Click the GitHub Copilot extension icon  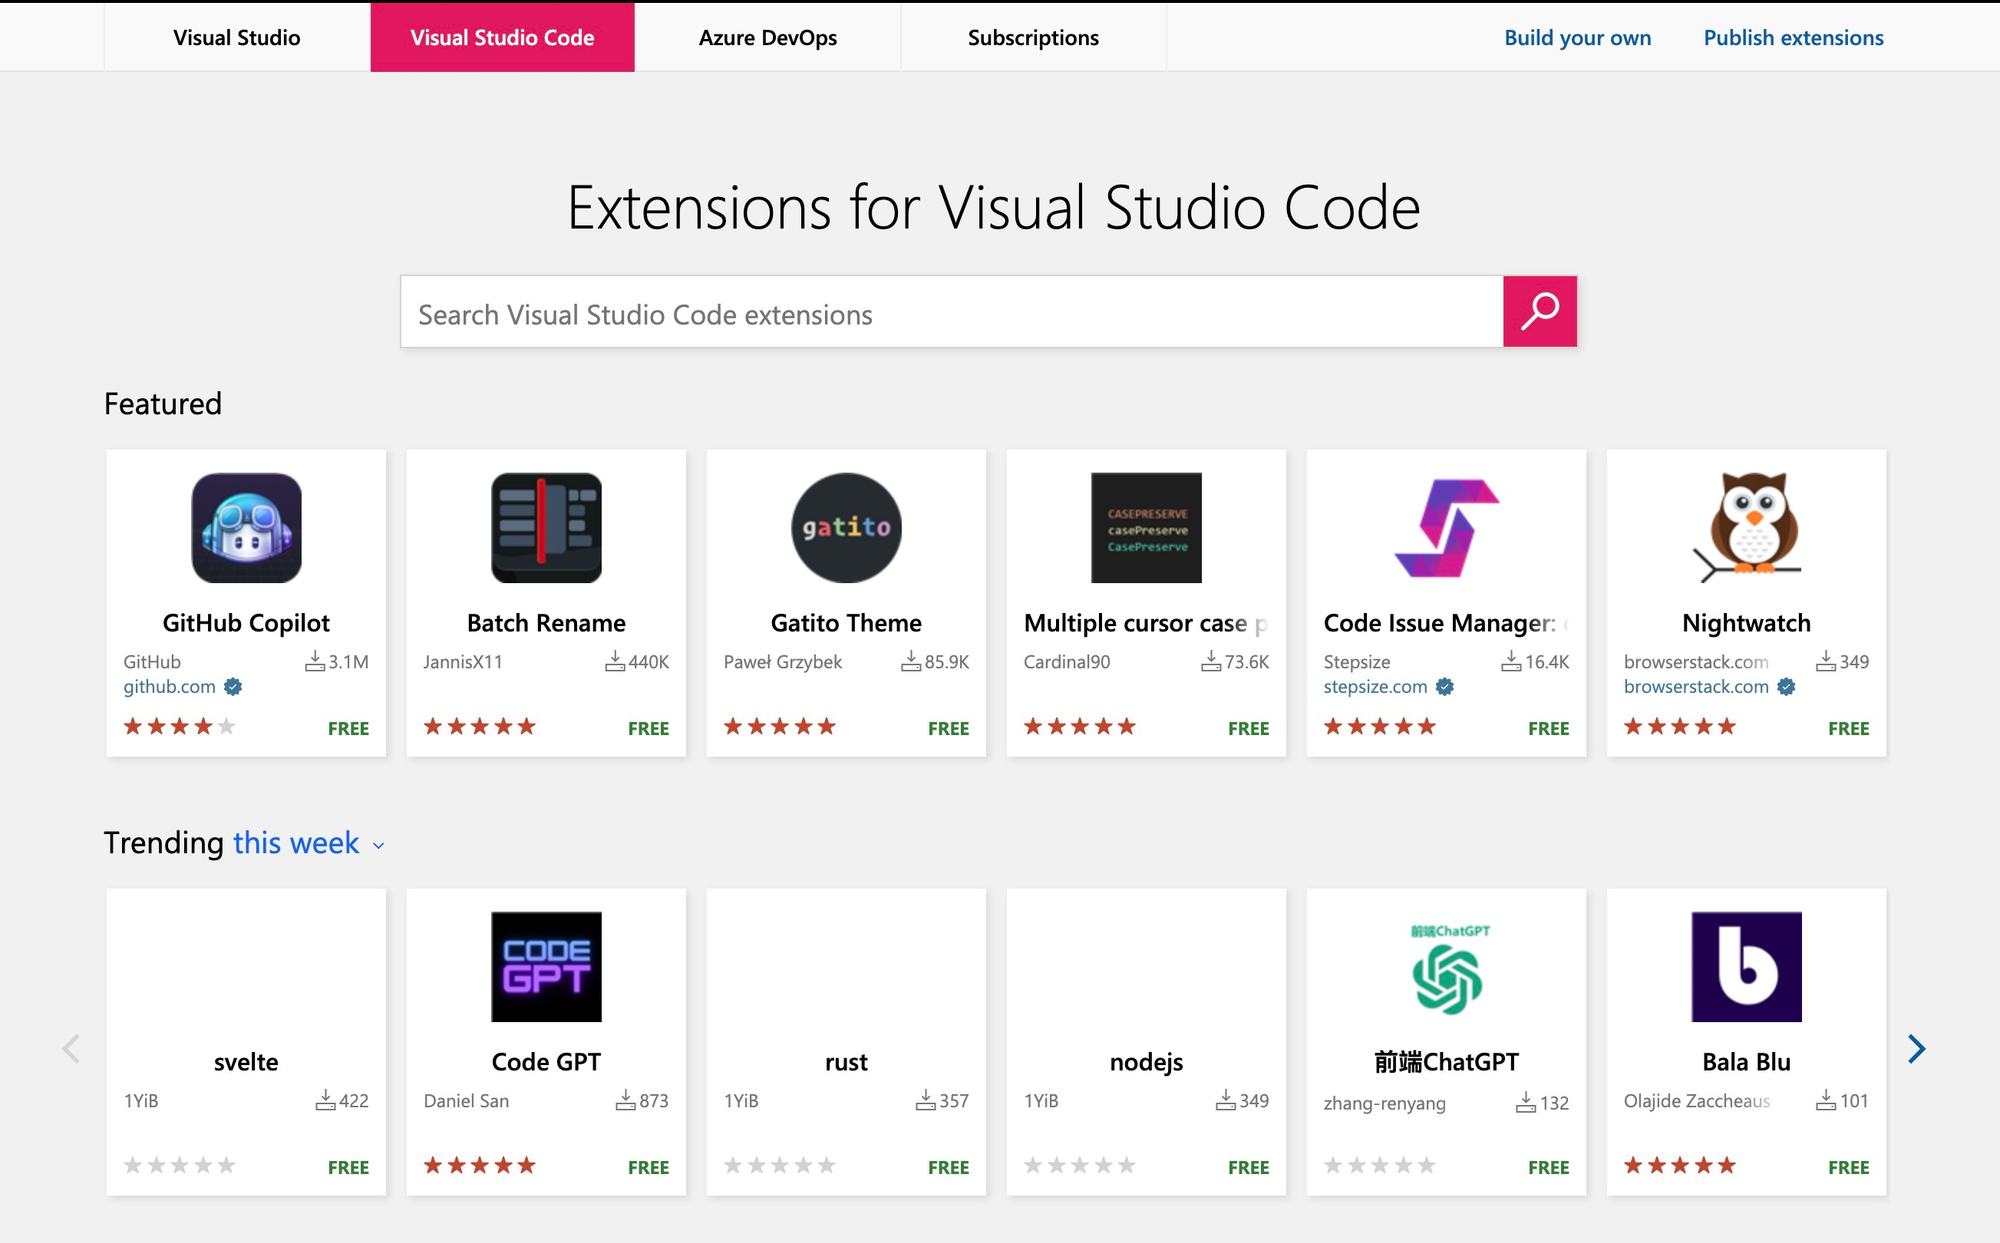click(246, 529)
